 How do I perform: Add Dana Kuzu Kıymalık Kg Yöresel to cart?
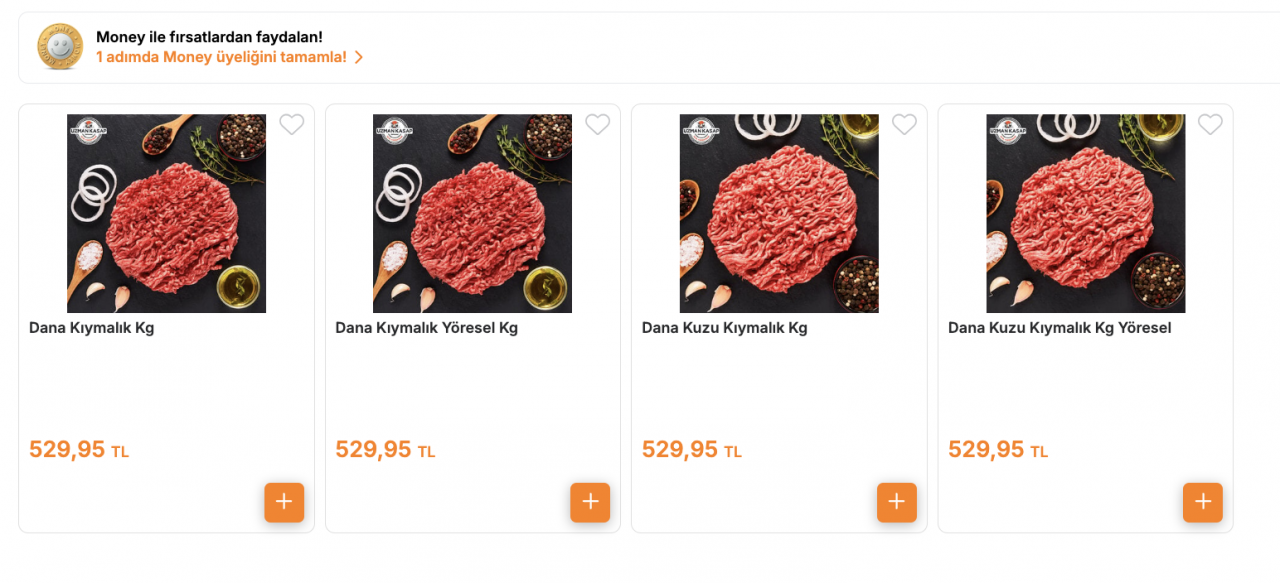[x=1202, y=503]
